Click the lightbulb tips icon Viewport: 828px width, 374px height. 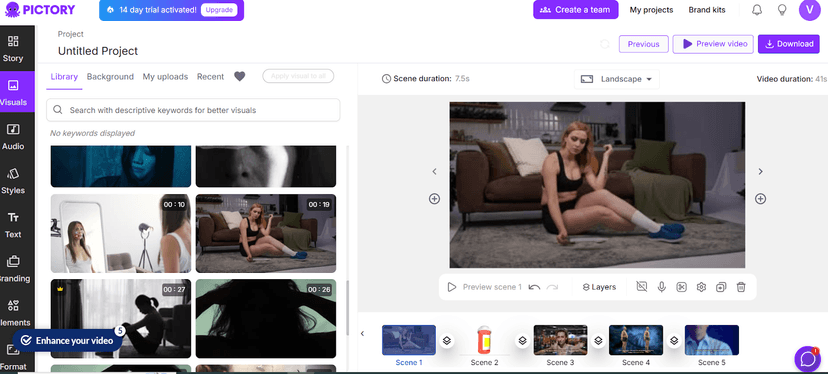click(782, 10)
